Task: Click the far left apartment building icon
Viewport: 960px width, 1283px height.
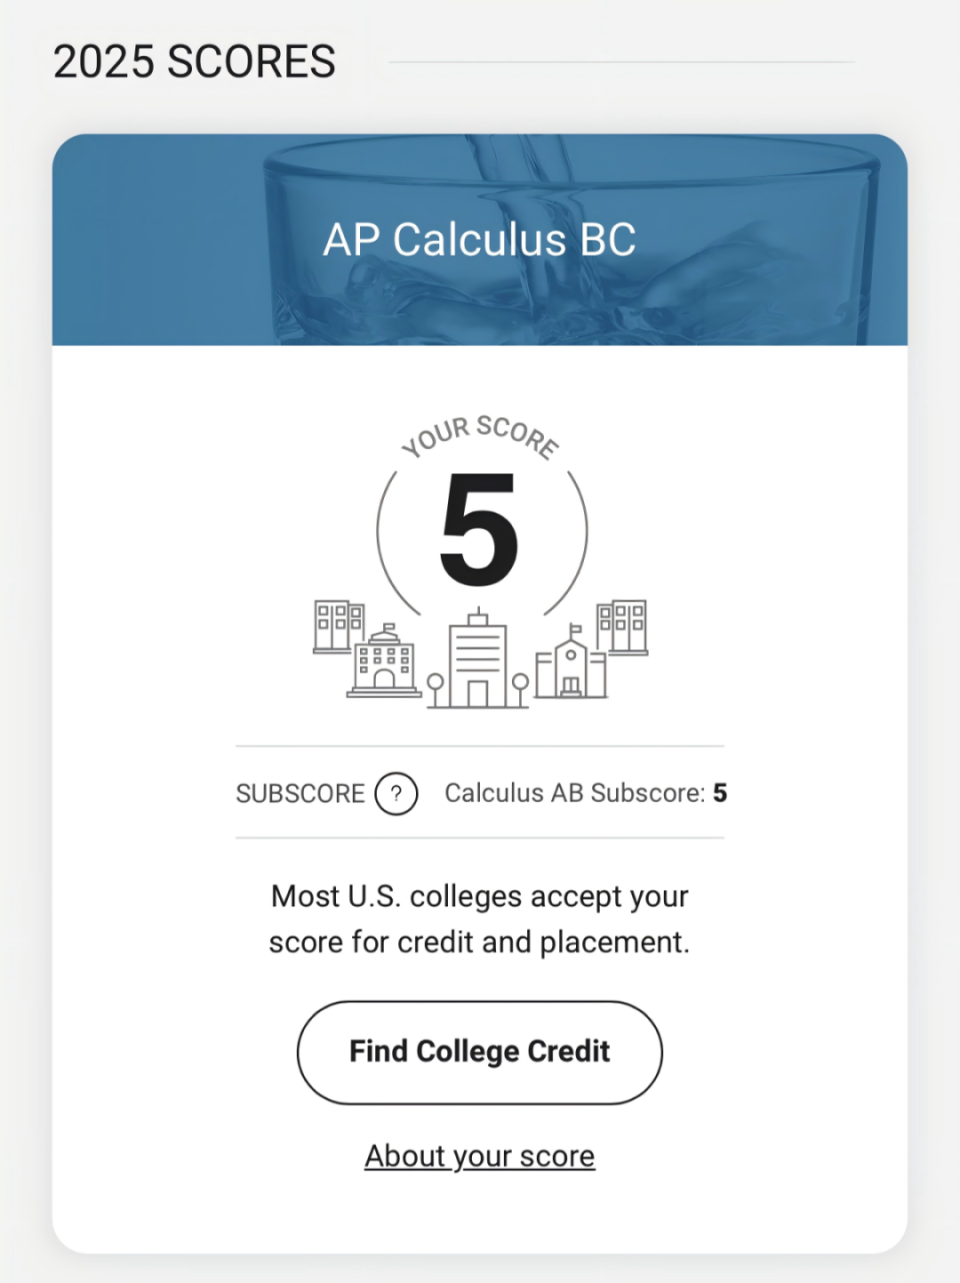Action: [339, 627]
